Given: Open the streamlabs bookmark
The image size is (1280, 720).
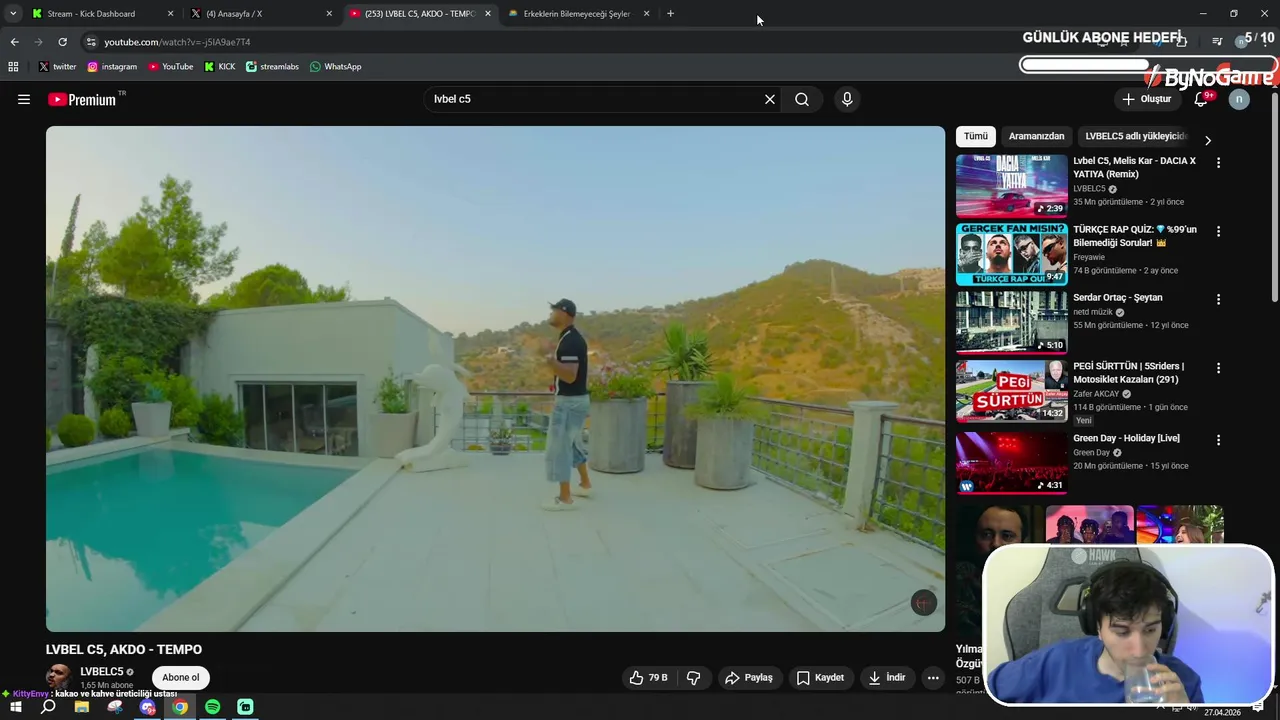Looking at the screenshot, I should [x=272, y=67].
